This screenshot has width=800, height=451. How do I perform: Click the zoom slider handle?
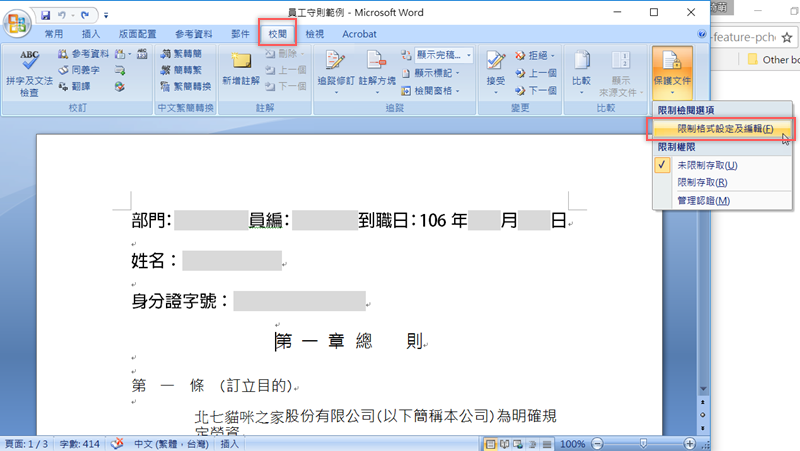click(x=643, y=444)
